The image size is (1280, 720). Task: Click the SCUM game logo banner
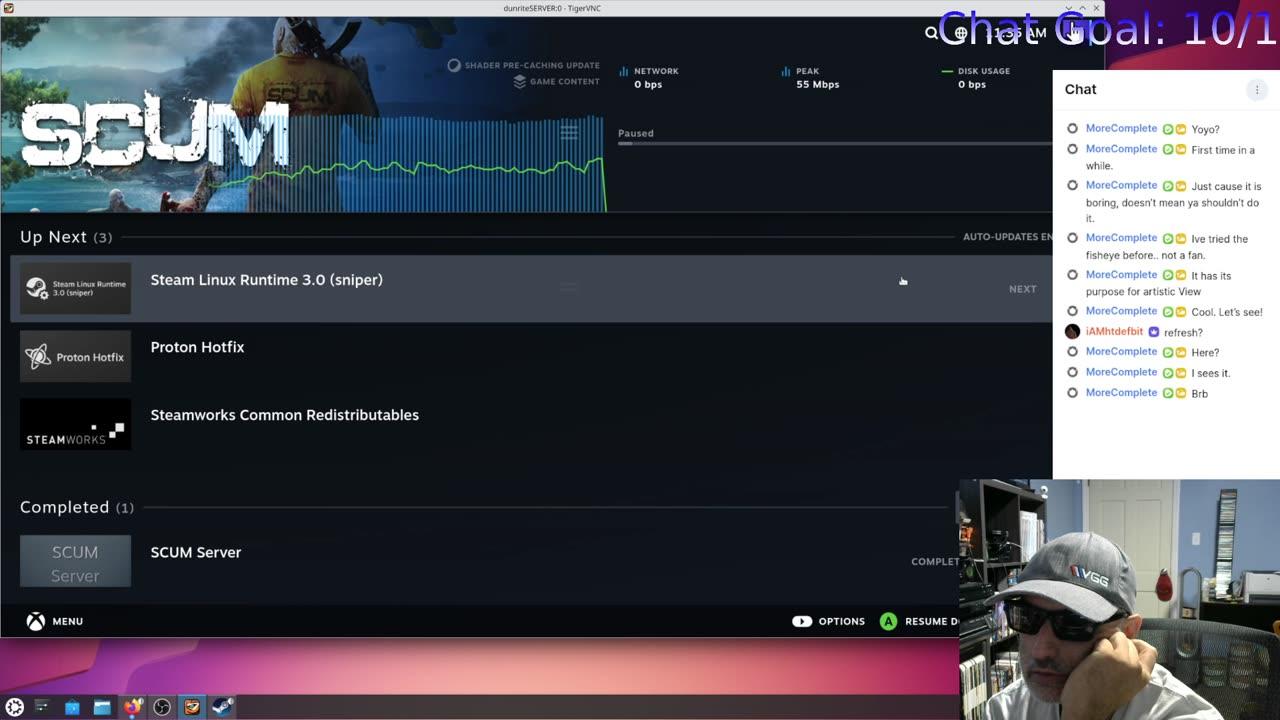[155, 130]
